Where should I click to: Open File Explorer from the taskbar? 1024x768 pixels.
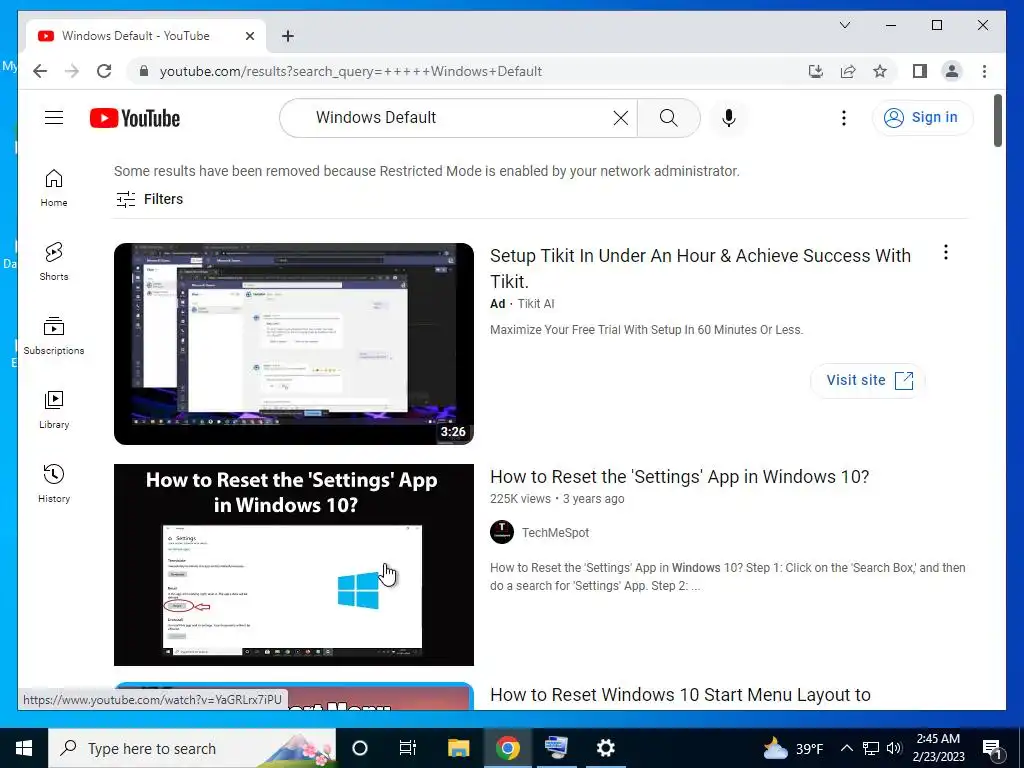pos(458,748)
